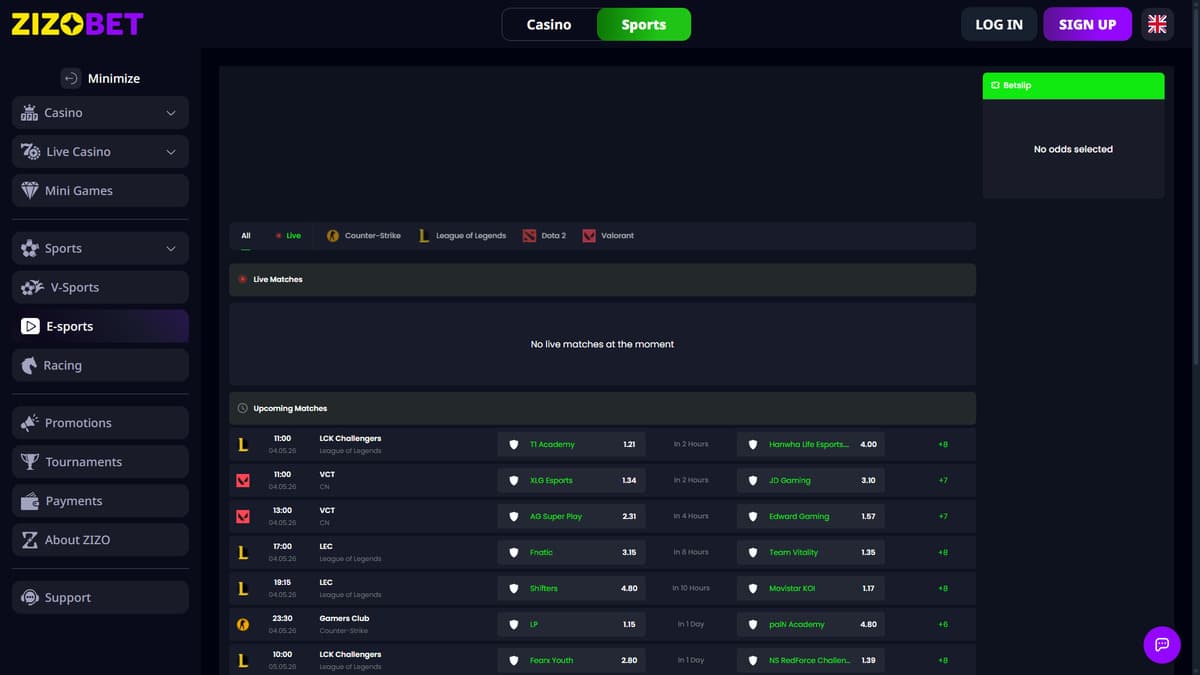
Task: Click the E-sports play icon
Action: (x=30, y=326)
